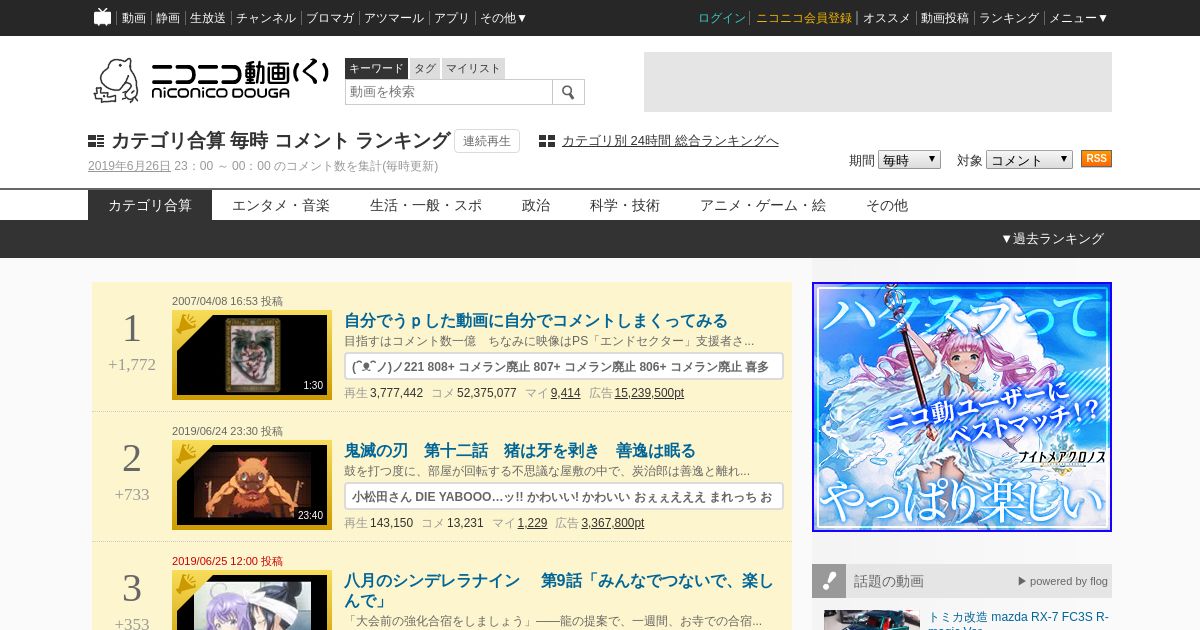This screenshot has width=1200, height=630.
Task: Click the トミカ改造 car thumbnail
Action: pos(872,620)
